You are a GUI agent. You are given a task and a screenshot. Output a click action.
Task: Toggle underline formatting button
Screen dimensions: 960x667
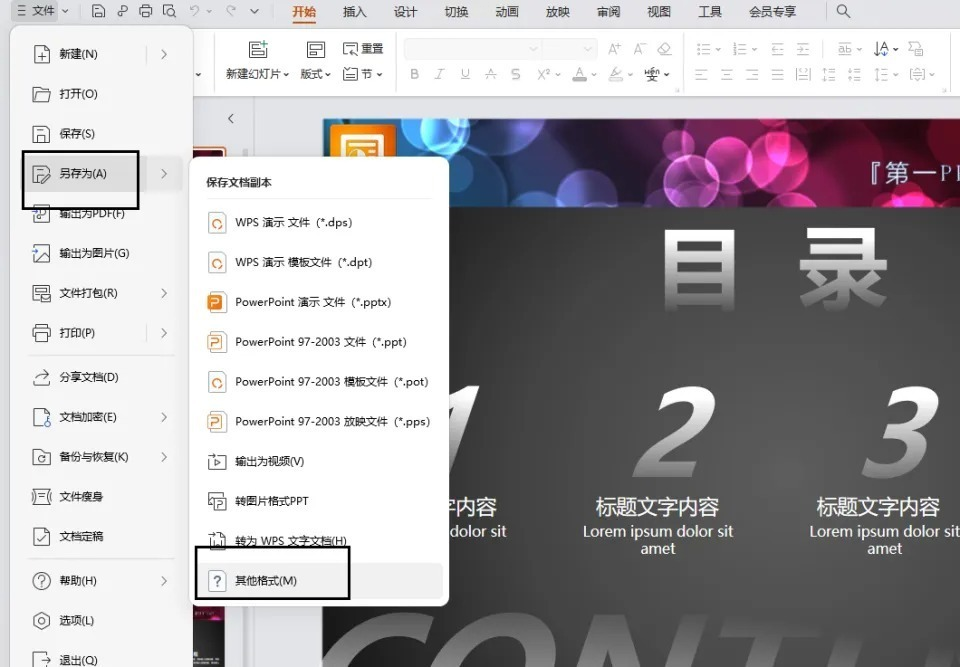click(x=465, y=74)
